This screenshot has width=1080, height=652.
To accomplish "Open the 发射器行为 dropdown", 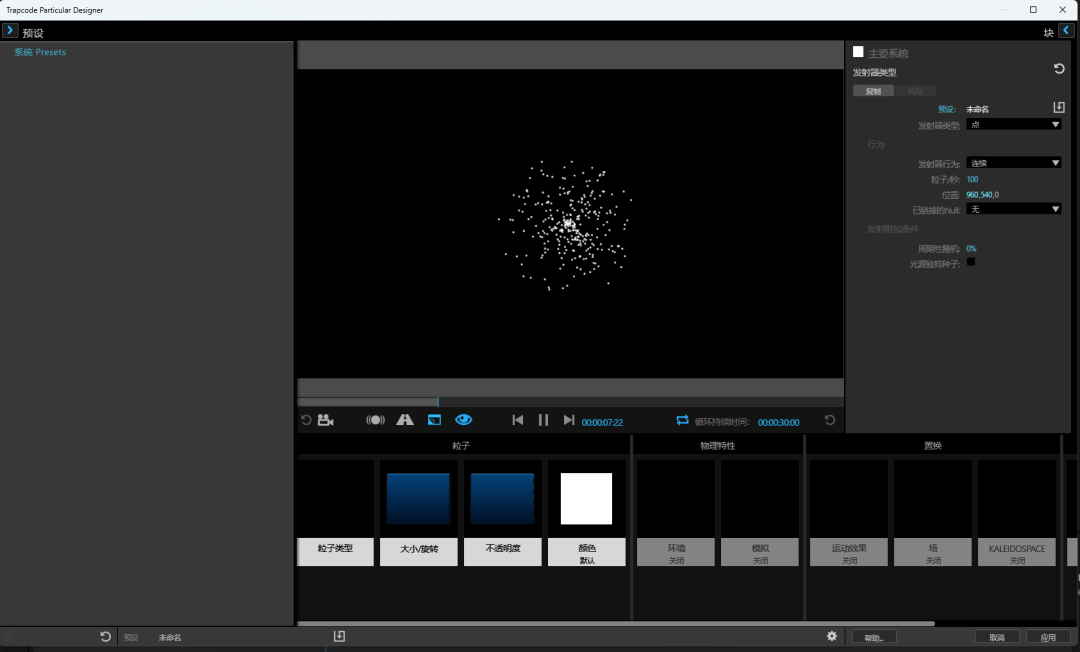I will pyautogui.click(x=1014, y=163).
